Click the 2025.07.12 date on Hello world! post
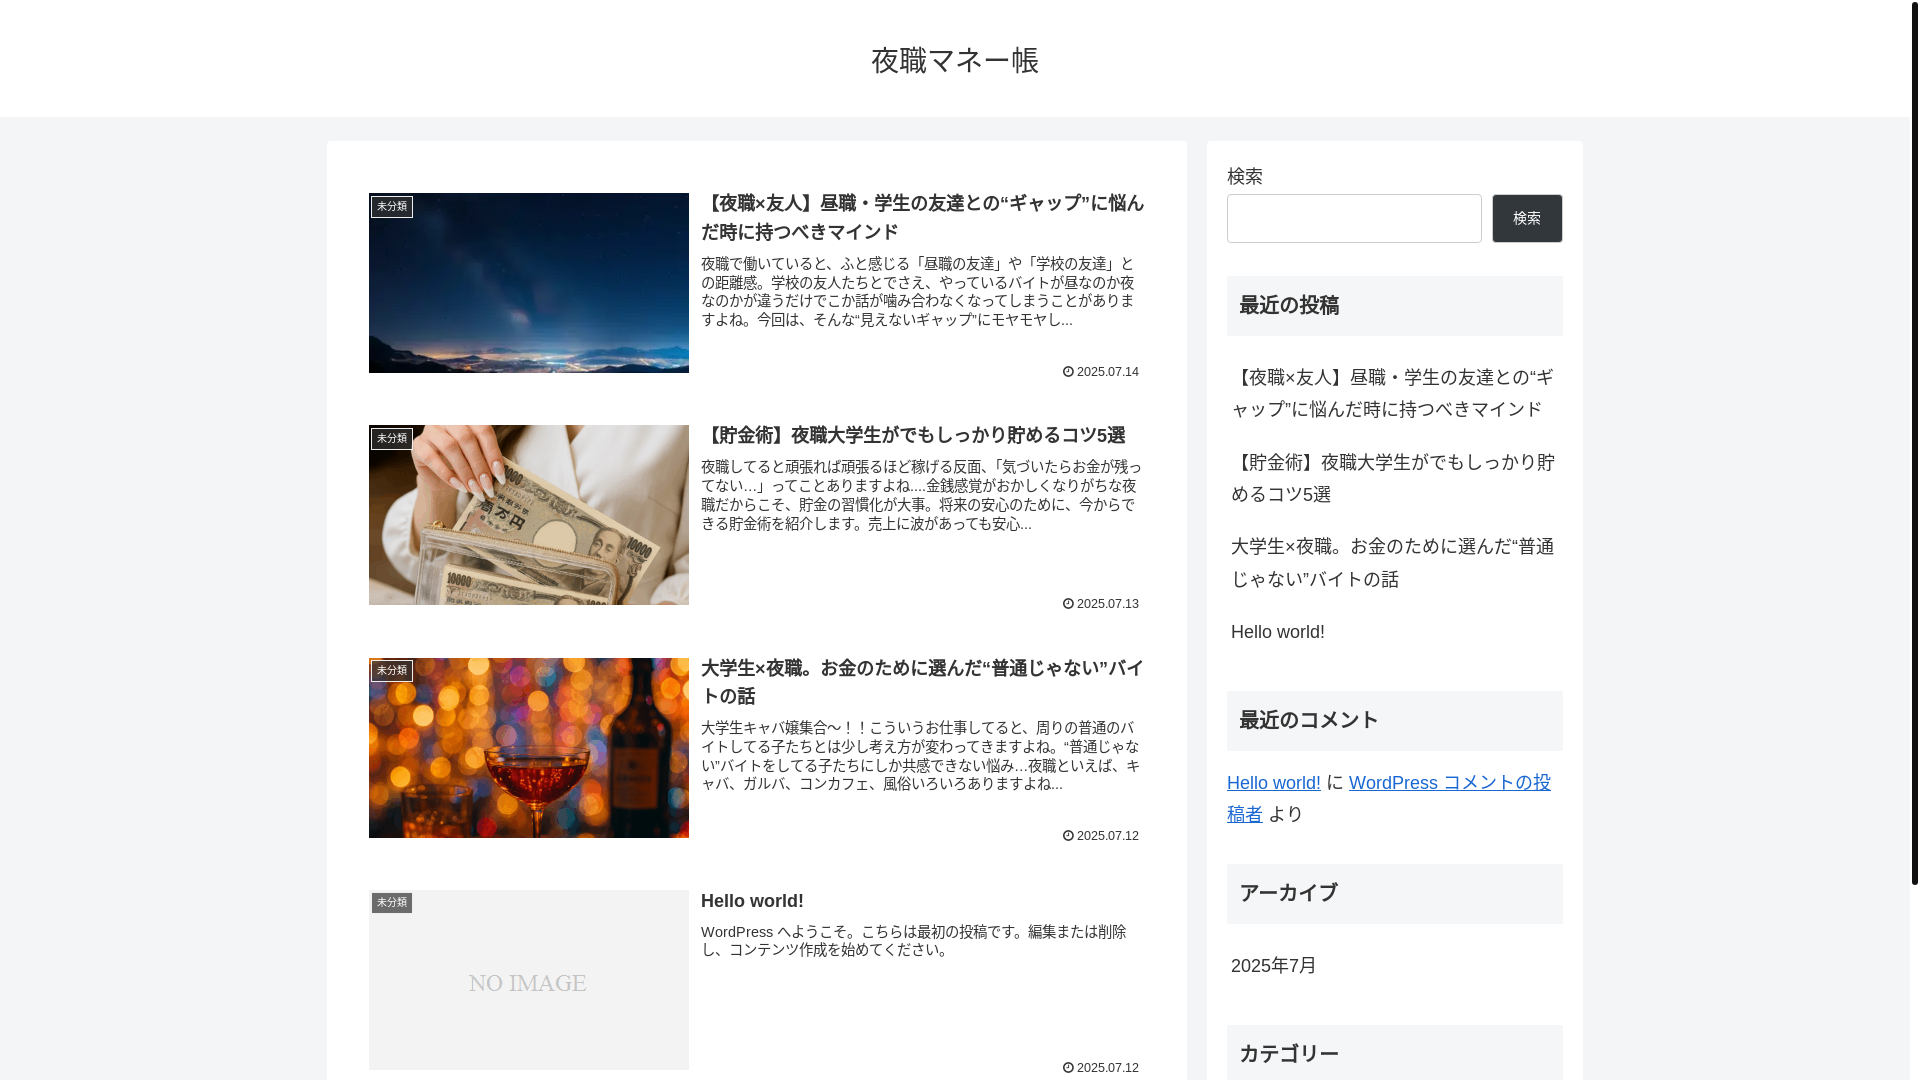Viewport: 1920px width, 1080px height. click(1101, 1068)
